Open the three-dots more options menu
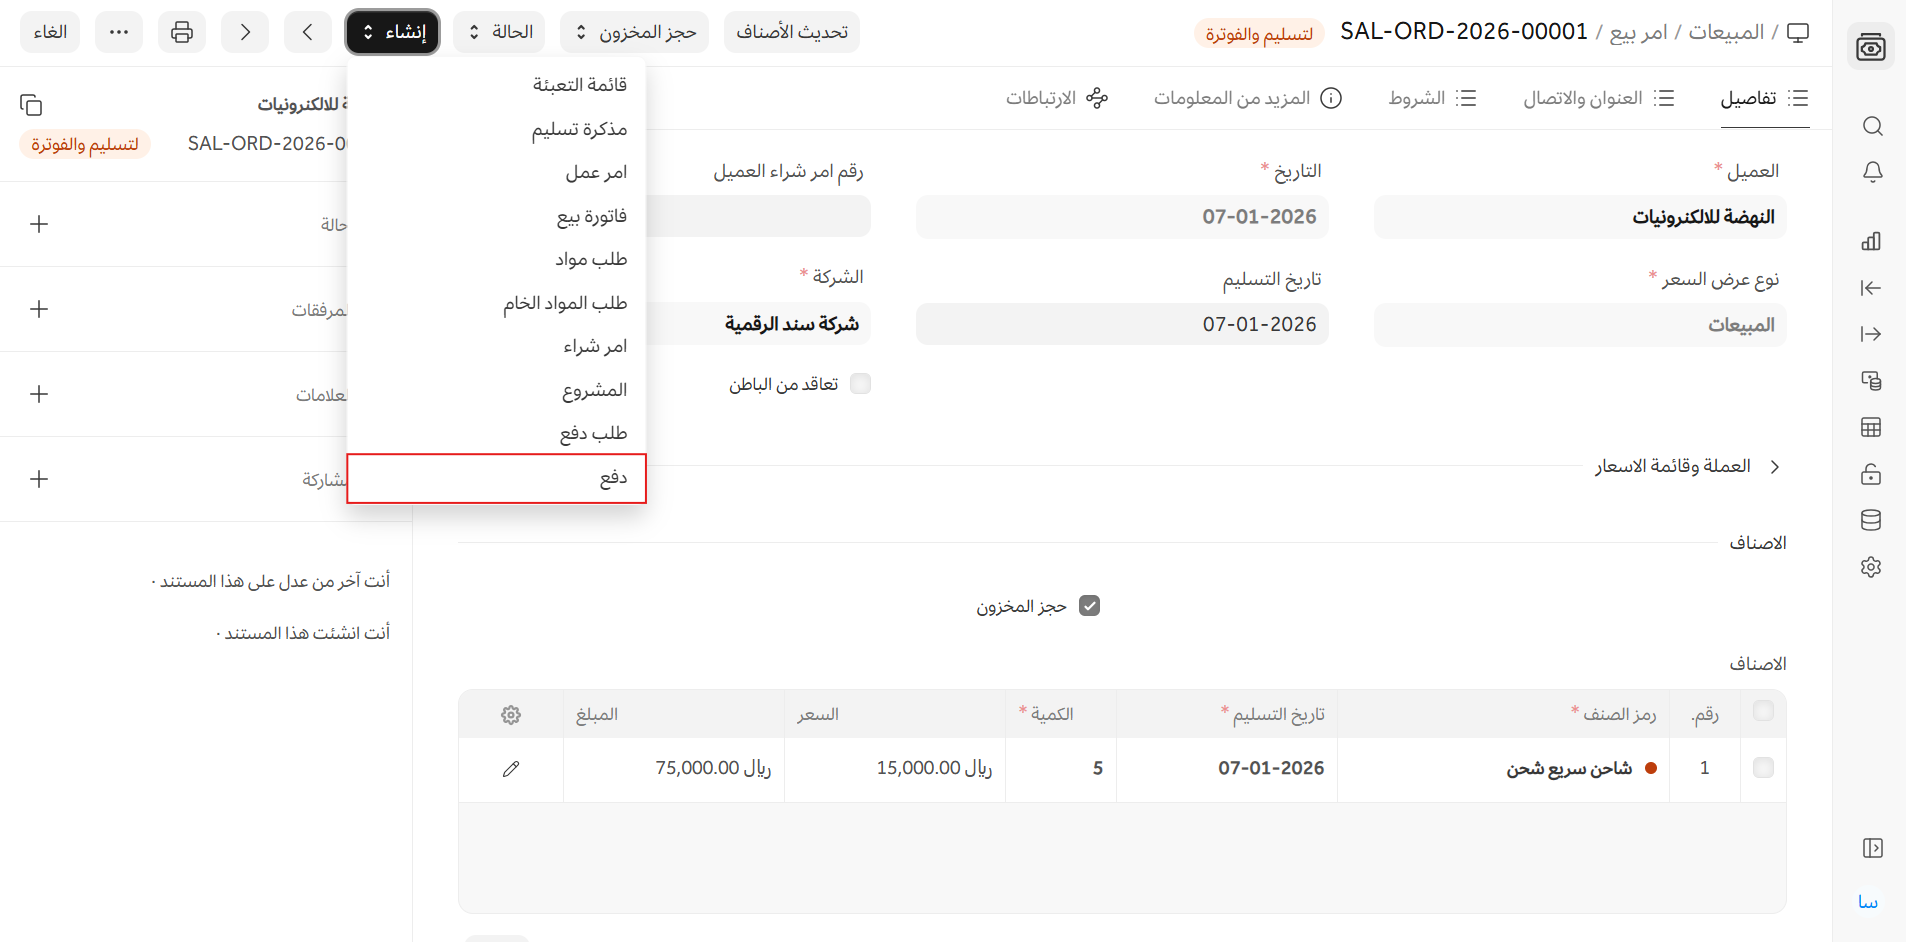This screenshot has width=1906, height=942. (x=119, y=32)
